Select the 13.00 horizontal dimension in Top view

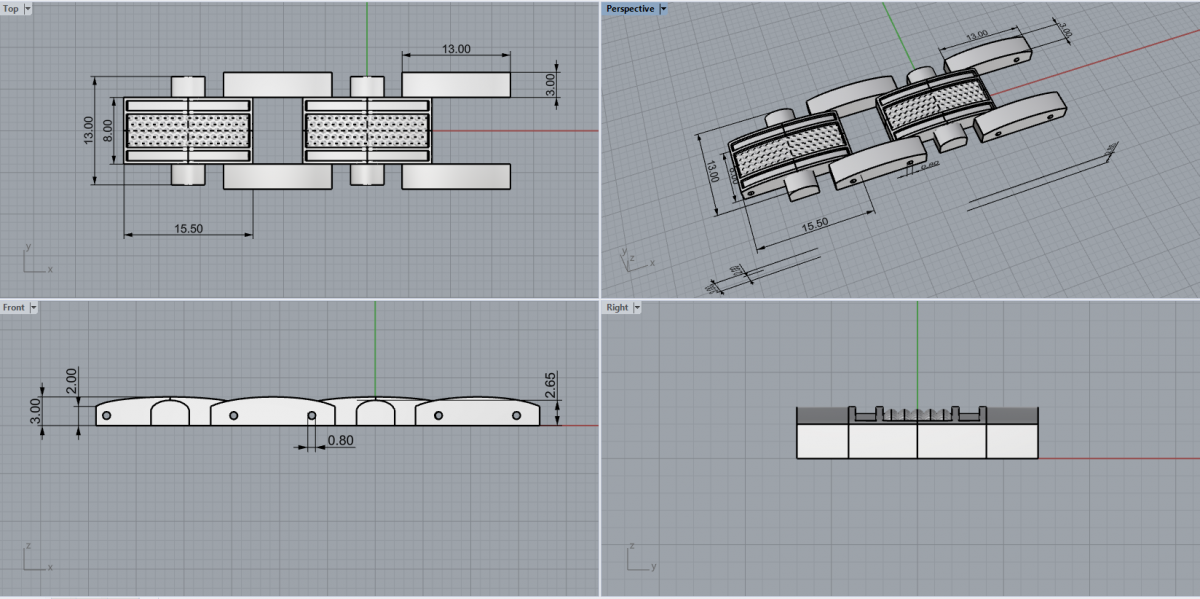(x=456, y=48)
